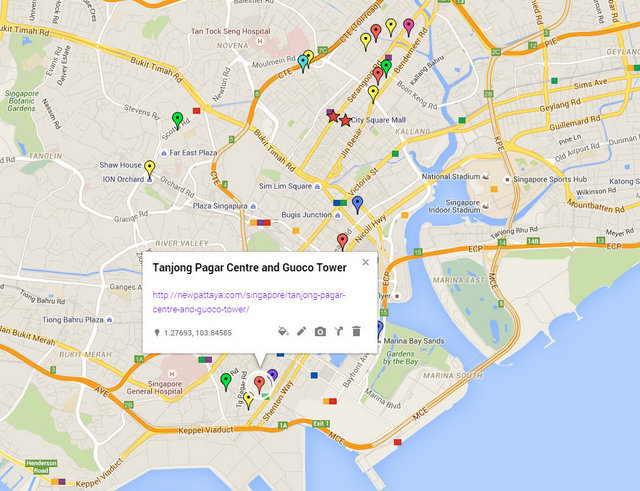Click the red star left of City Square Mall
Viewport: 640px width, 491px height.
pos(346,120)
